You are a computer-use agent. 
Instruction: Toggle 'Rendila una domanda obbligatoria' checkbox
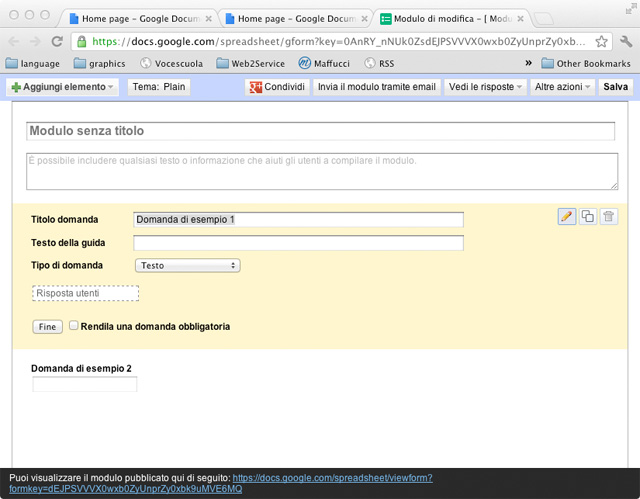(x=73, y=326)
